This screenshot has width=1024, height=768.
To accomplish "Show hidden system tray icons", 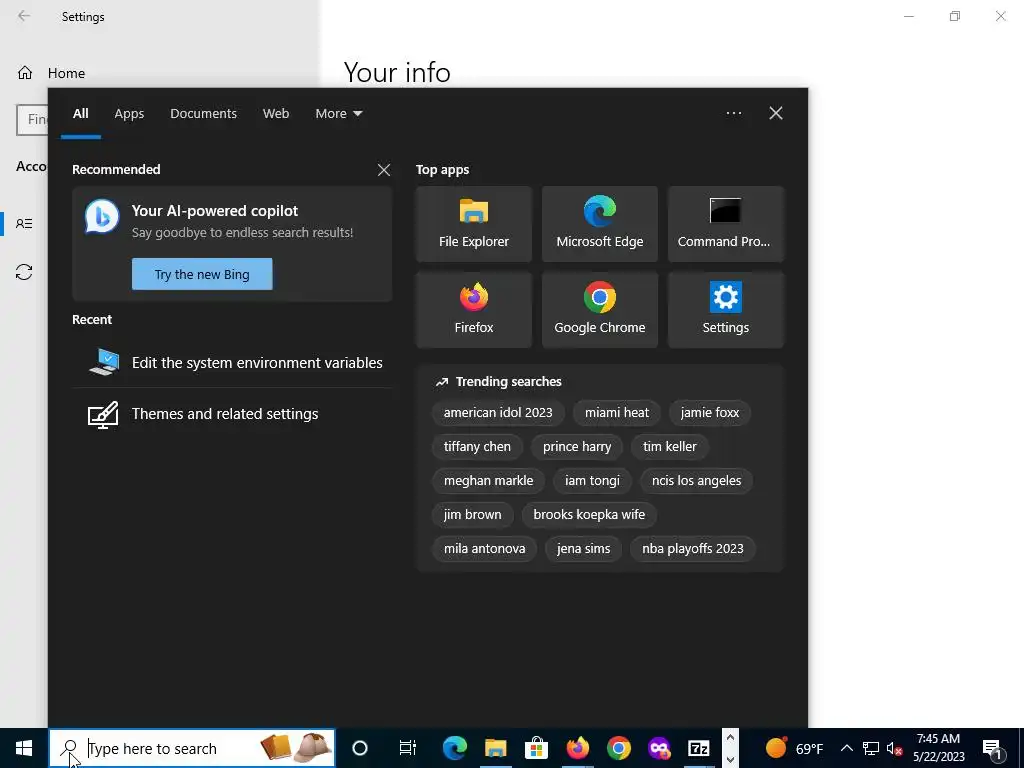I will pos(846,748).
